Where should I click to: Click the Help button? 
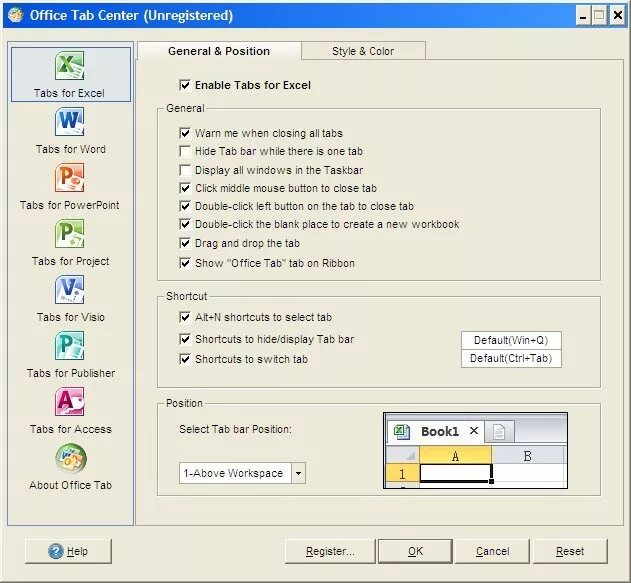(68, 551)
